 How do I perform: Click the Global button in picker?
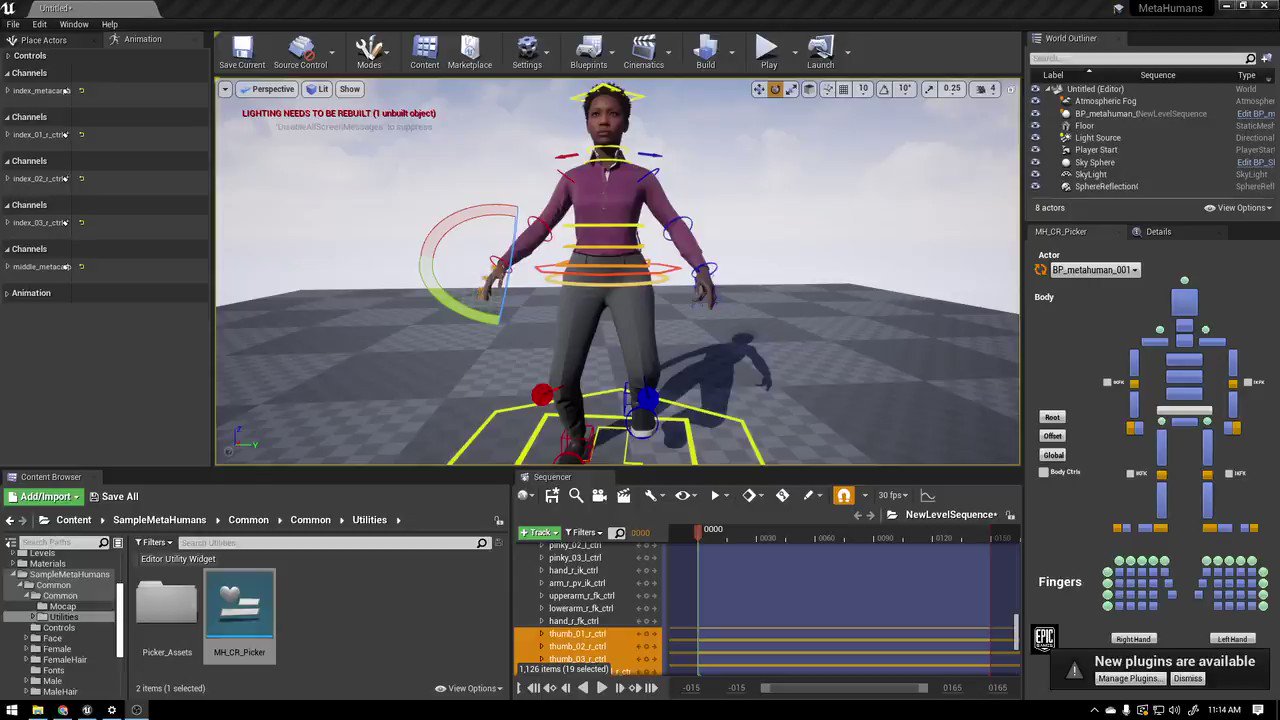point(1053,455)
